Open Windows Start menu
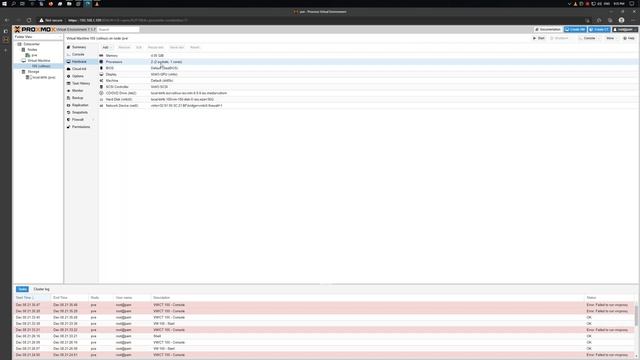The height and width of the screenshot is (360, 640). point(4,4)
